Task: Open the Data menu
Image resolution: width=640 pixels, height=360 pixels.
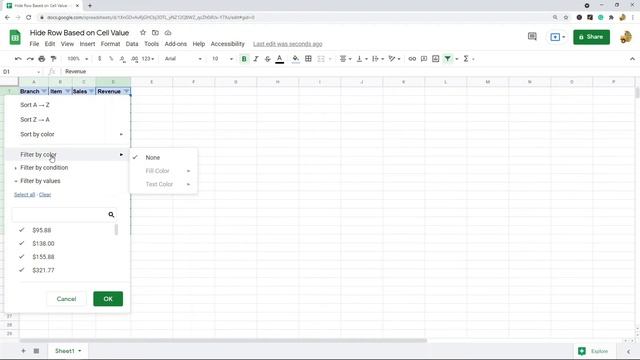Action: pos(132,44)
